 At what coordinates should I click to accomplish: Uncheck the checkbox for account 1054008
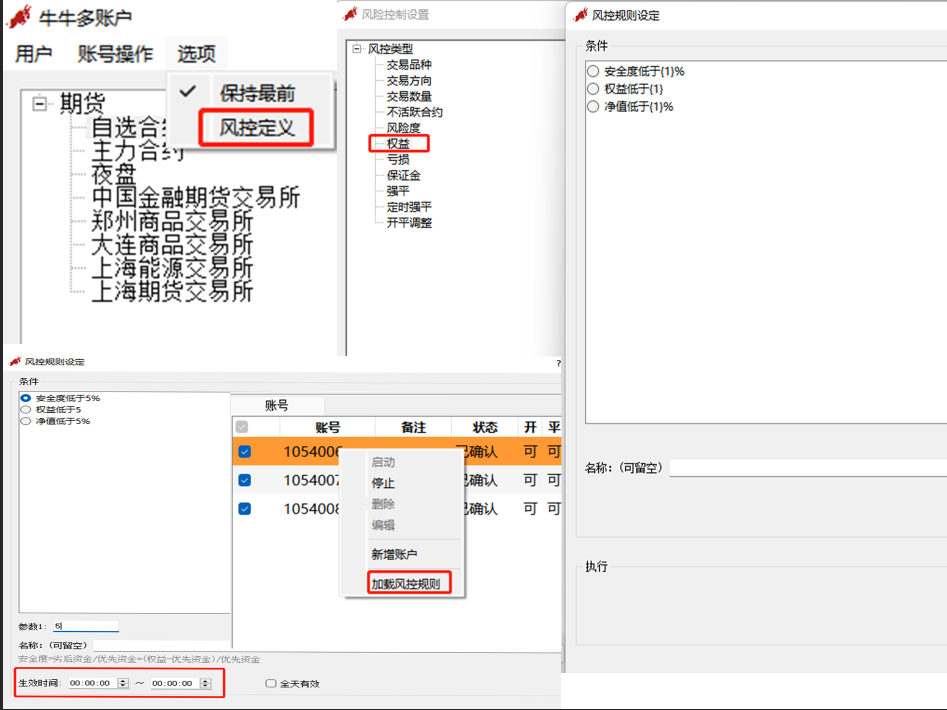[x=245, y=508]
